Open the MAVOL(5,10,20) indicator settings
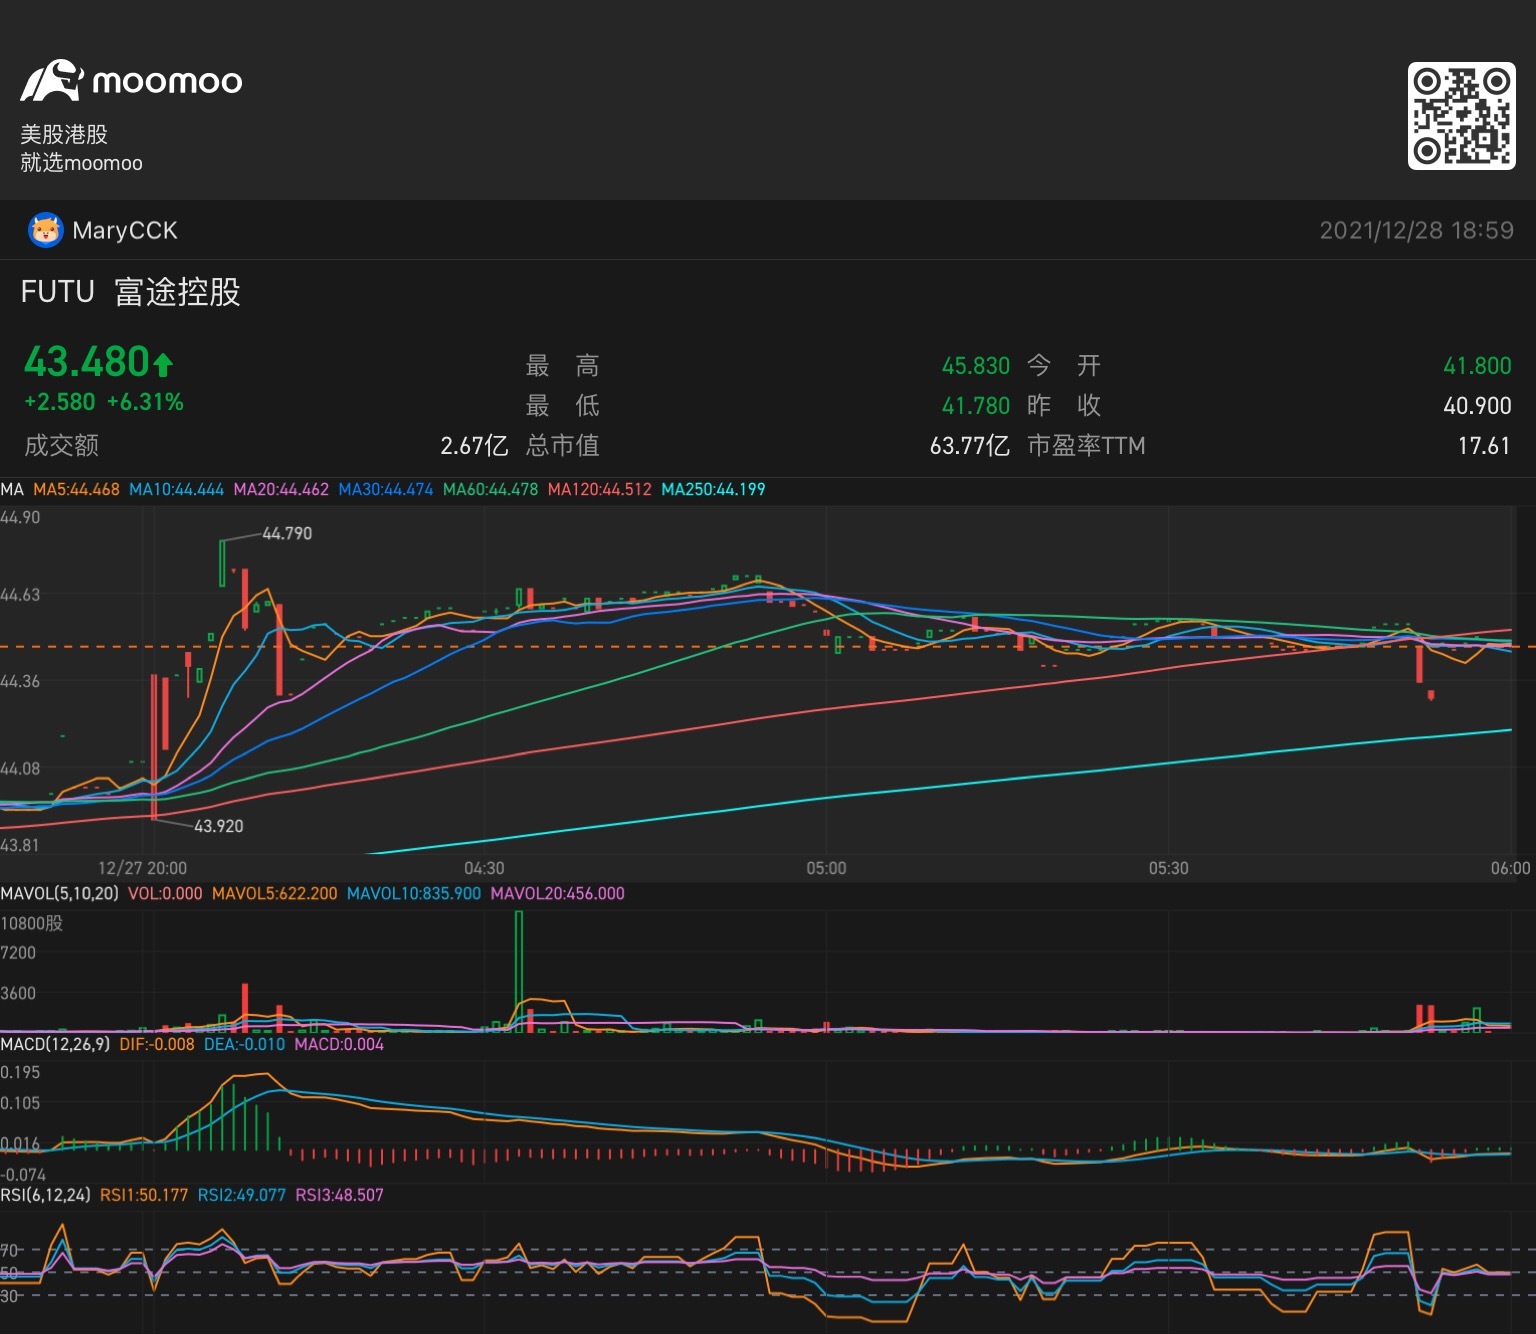Viewport: 1536px width, 1334px height. pos(59,894)
